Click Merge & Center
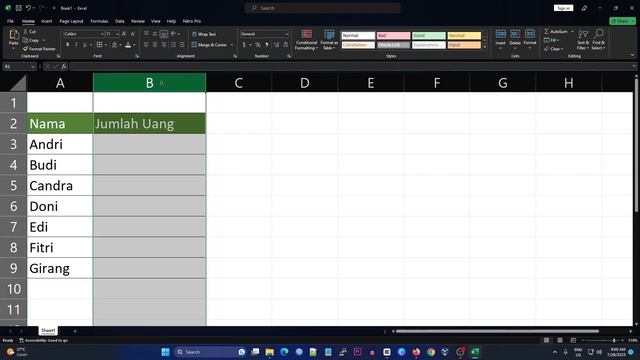 pos(209,44)
